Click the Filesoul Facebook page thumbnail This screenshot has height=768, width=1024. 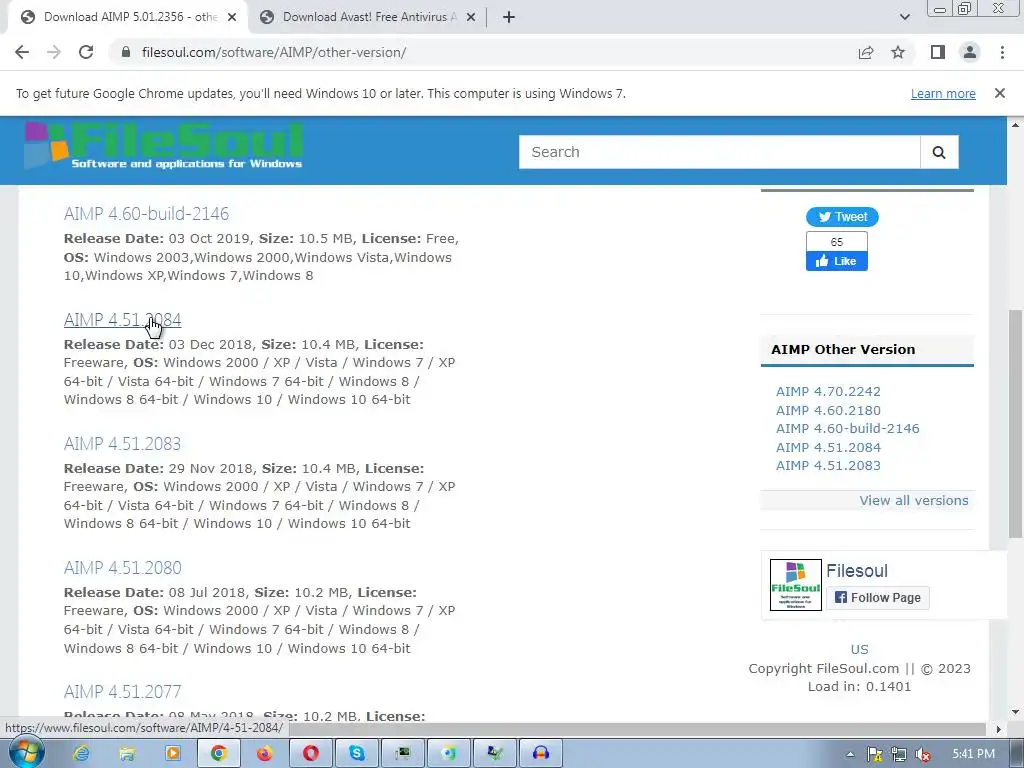point(795,585)
